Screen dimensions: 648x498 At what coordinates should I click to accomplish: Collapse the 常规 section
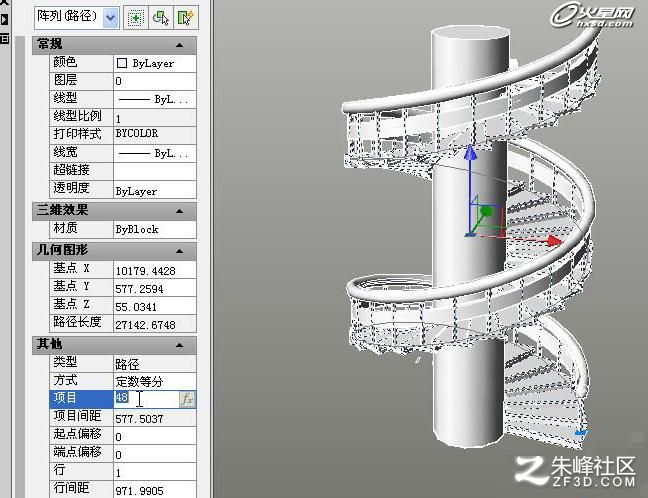coord(179,45)
